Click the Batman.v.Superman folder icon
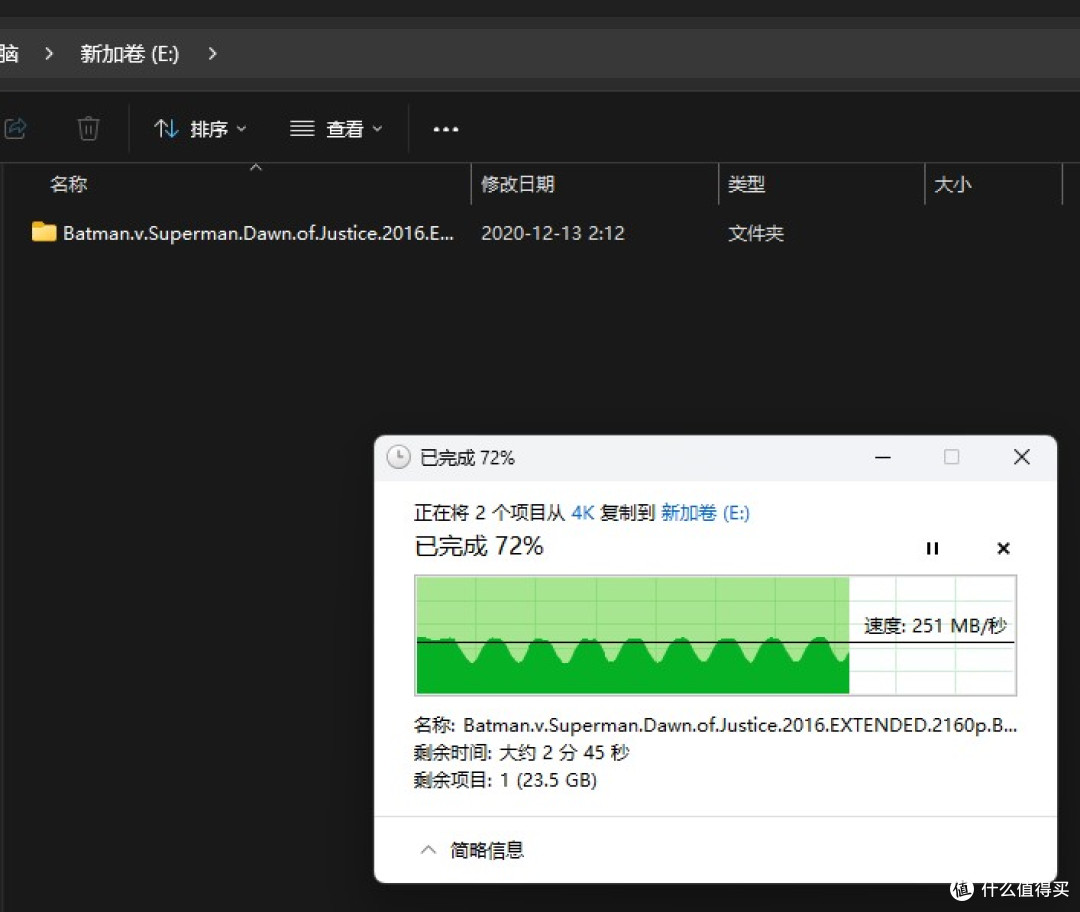1080x912 pixels. pos(44,232)
